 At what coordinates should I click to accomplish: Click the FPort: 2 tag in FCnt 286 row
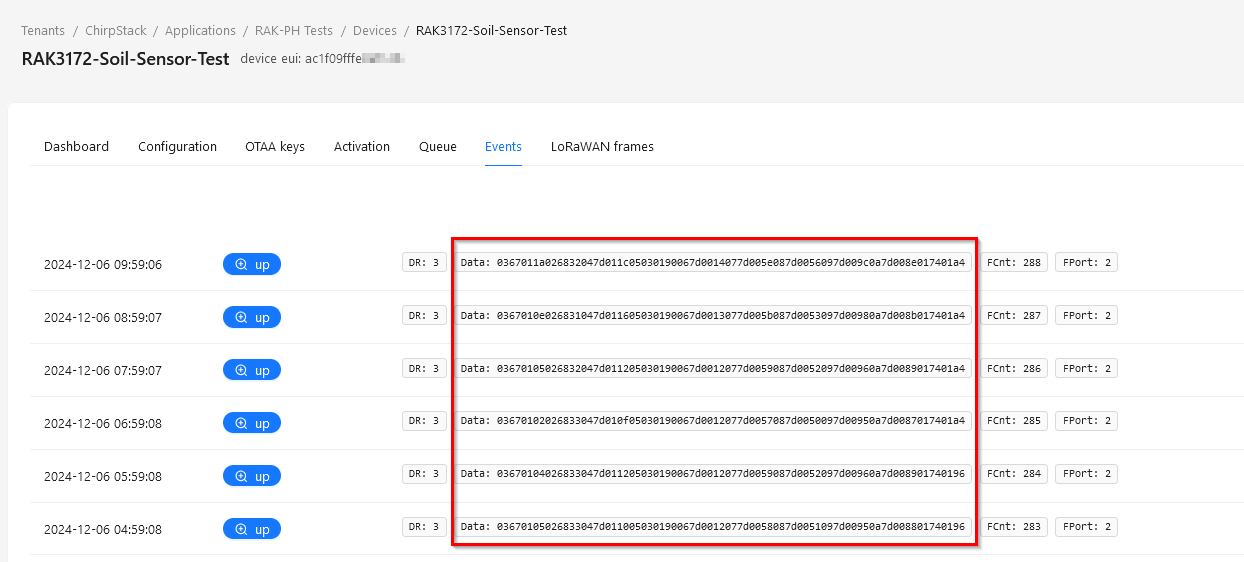point(1086,369)
